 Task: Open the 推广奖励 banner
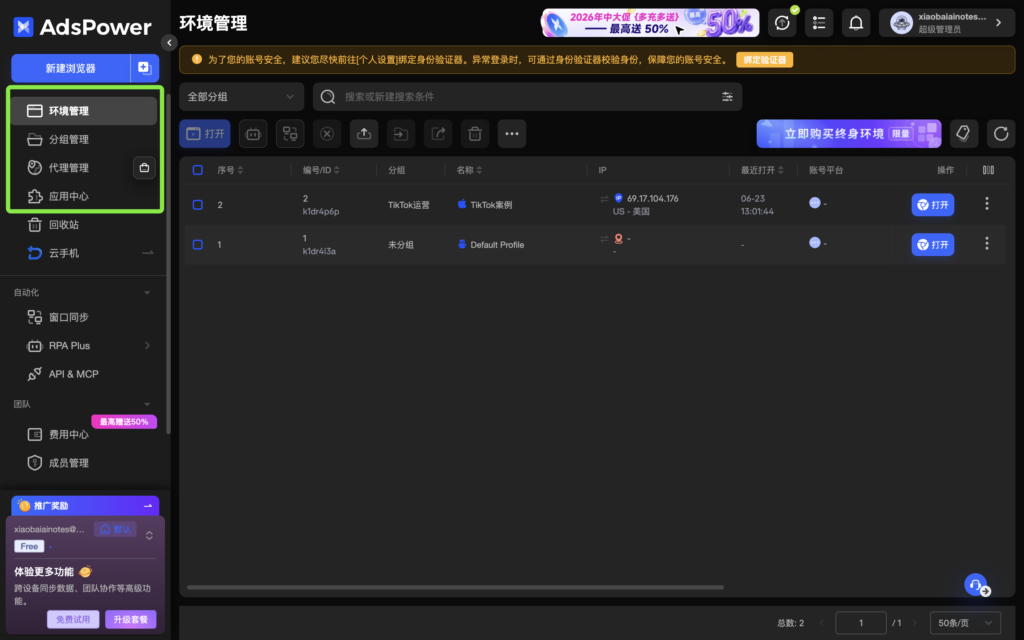tap(85, 505)
